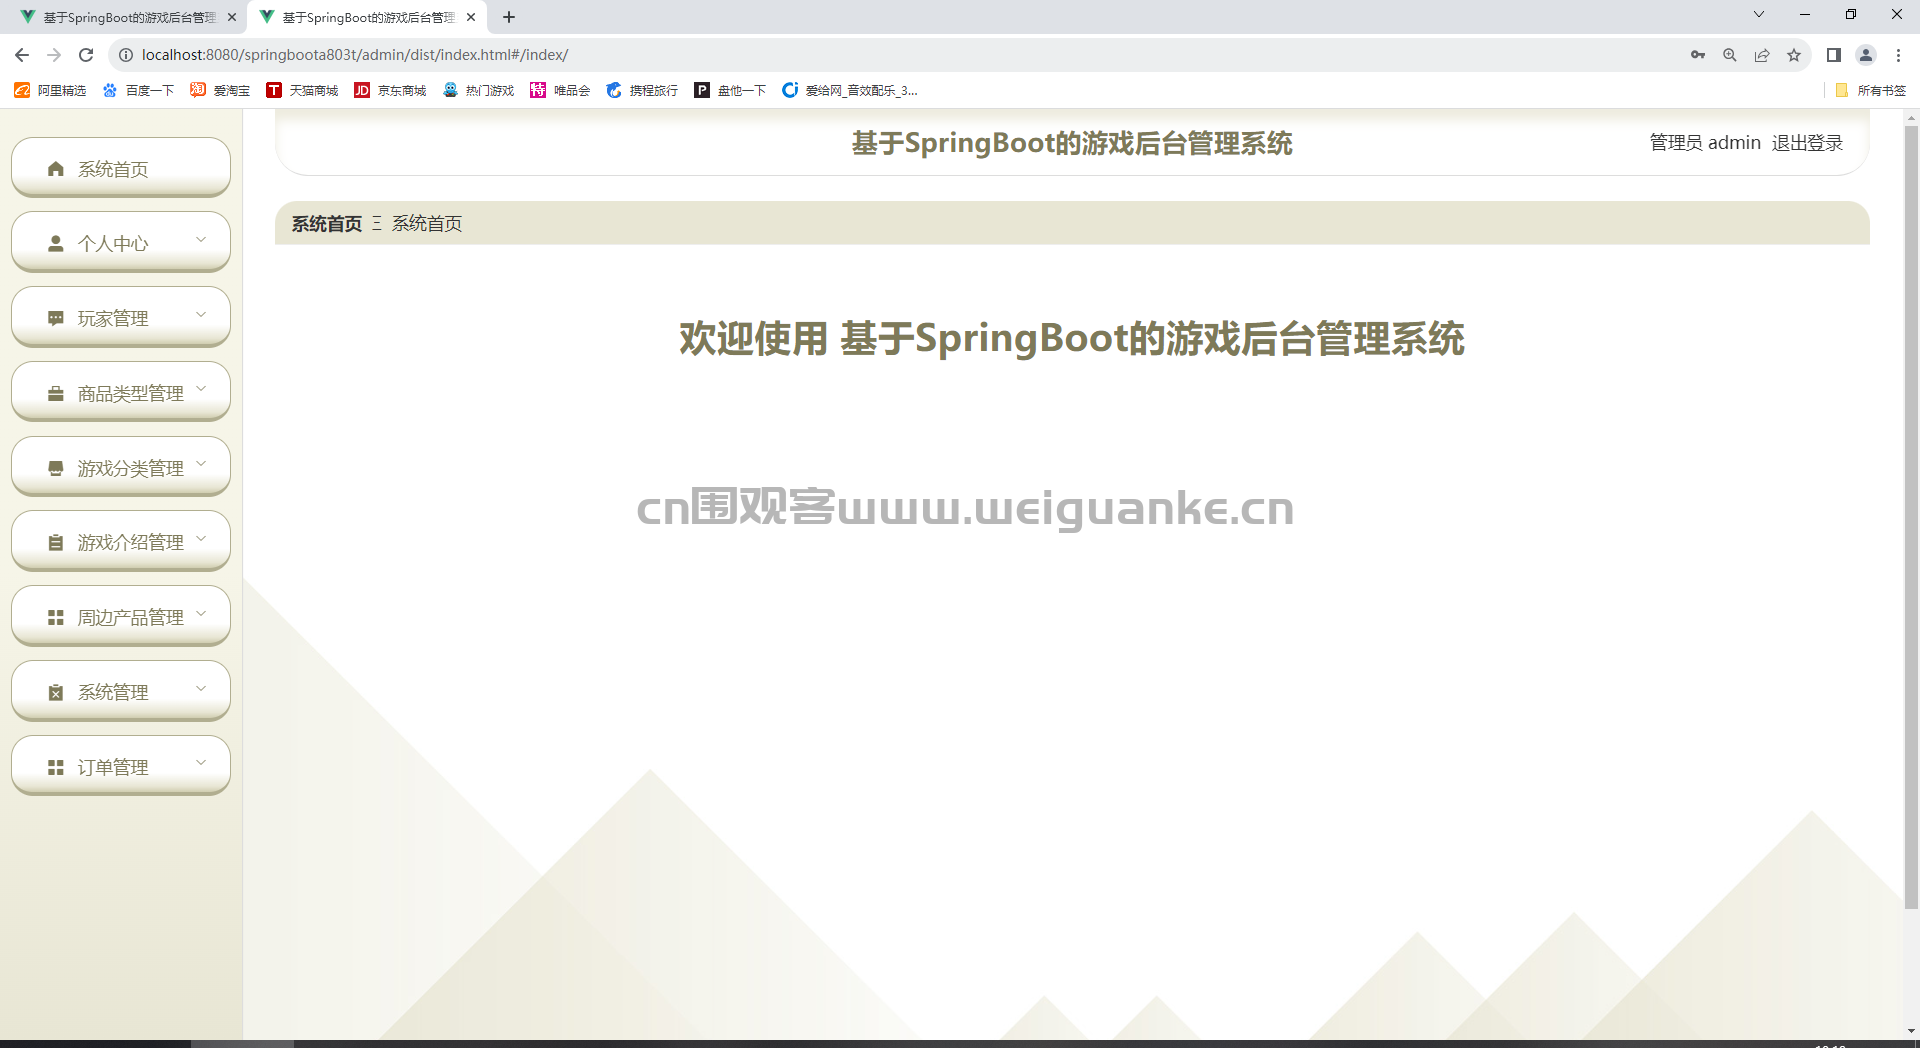Open the 个人中心 sidebar menu
The width and height of the screenshot is (1920, 1048).
121,242
